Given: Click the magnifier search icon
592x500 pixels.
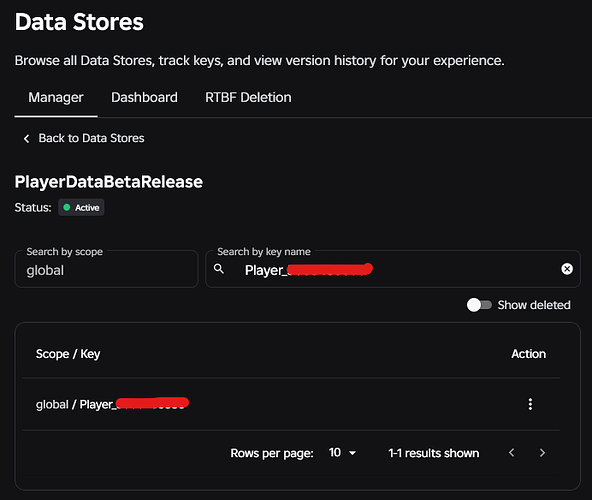Looking at the screenshot, I should pos(219,269).
